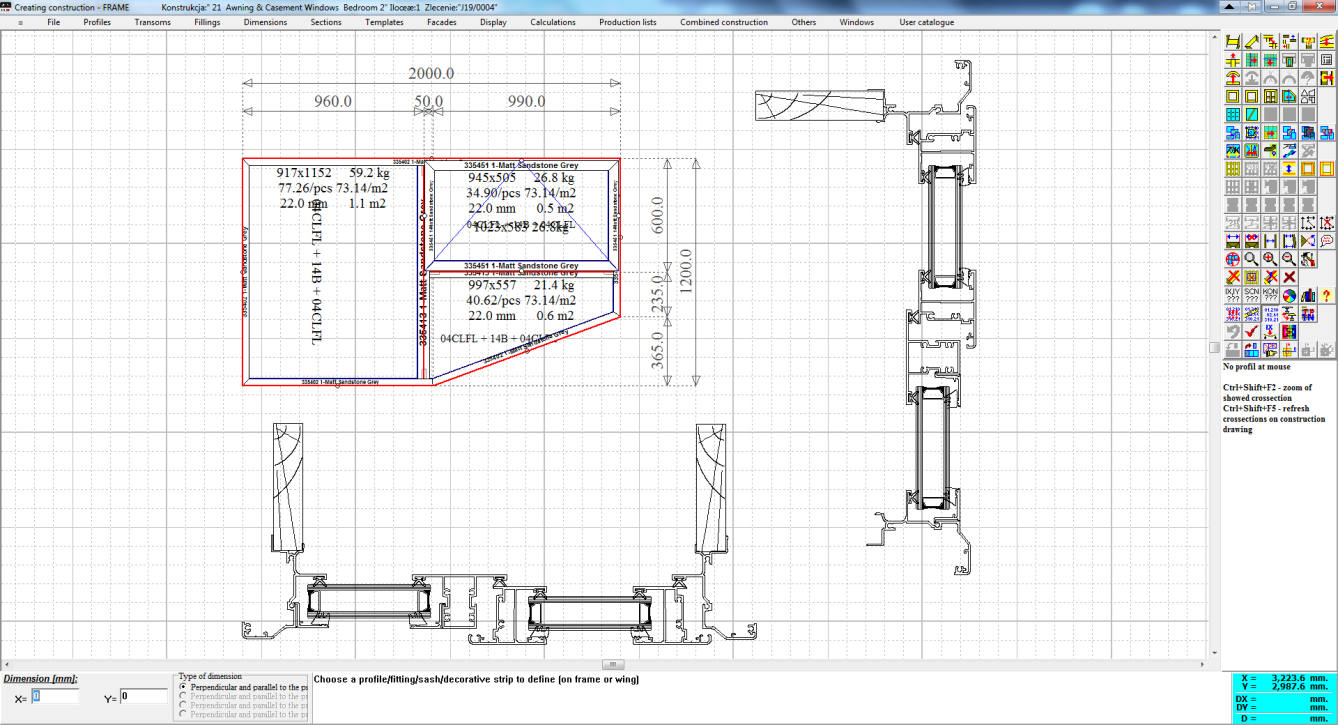Click the 365.0 dimension label
This screenshot has width=1338, height=725.
click(x=657, y=350)
